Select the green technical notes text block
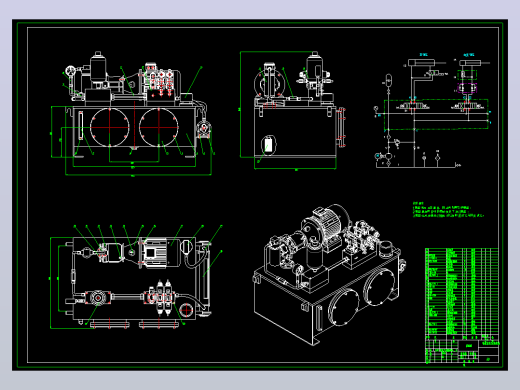This screenshot has width=520, height=390. pos(448,210)
